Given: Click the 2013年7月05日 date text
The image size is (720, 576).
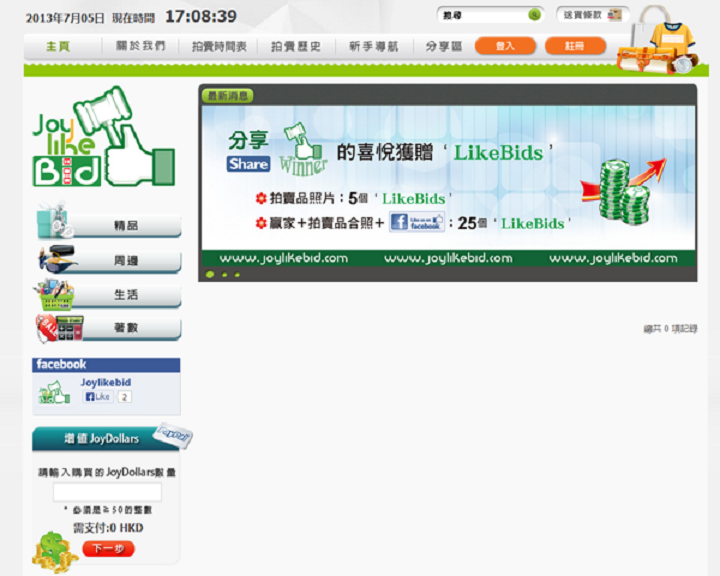Looking at the screenshot, I should point(65,18).
